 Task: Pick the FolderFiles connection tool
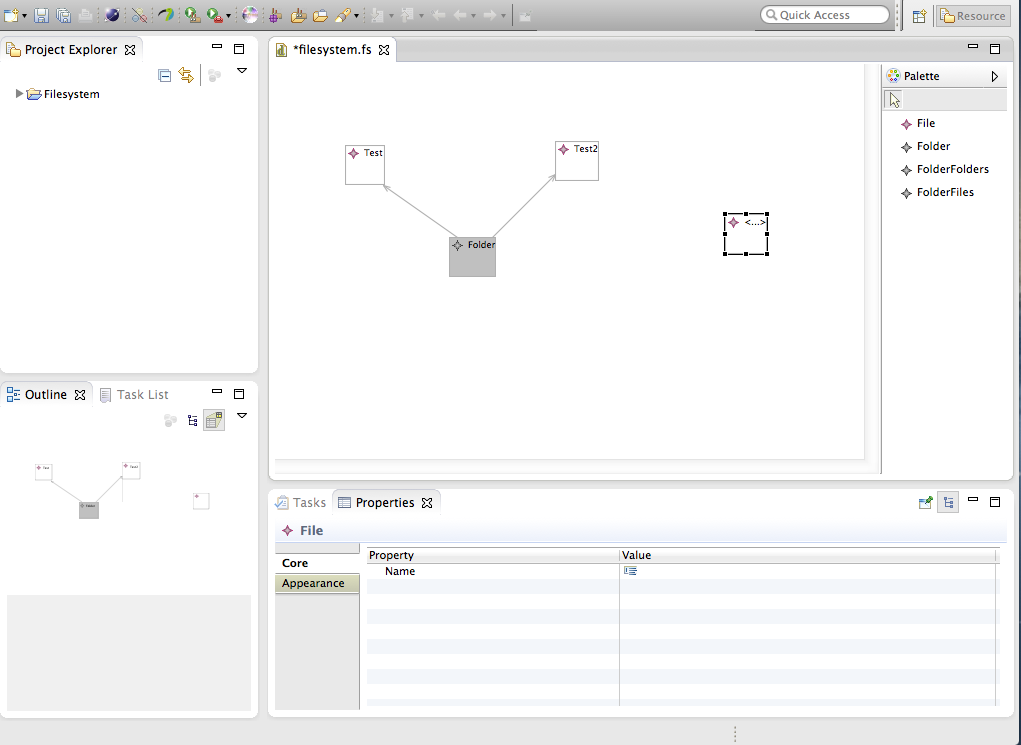tap(938, 192)
